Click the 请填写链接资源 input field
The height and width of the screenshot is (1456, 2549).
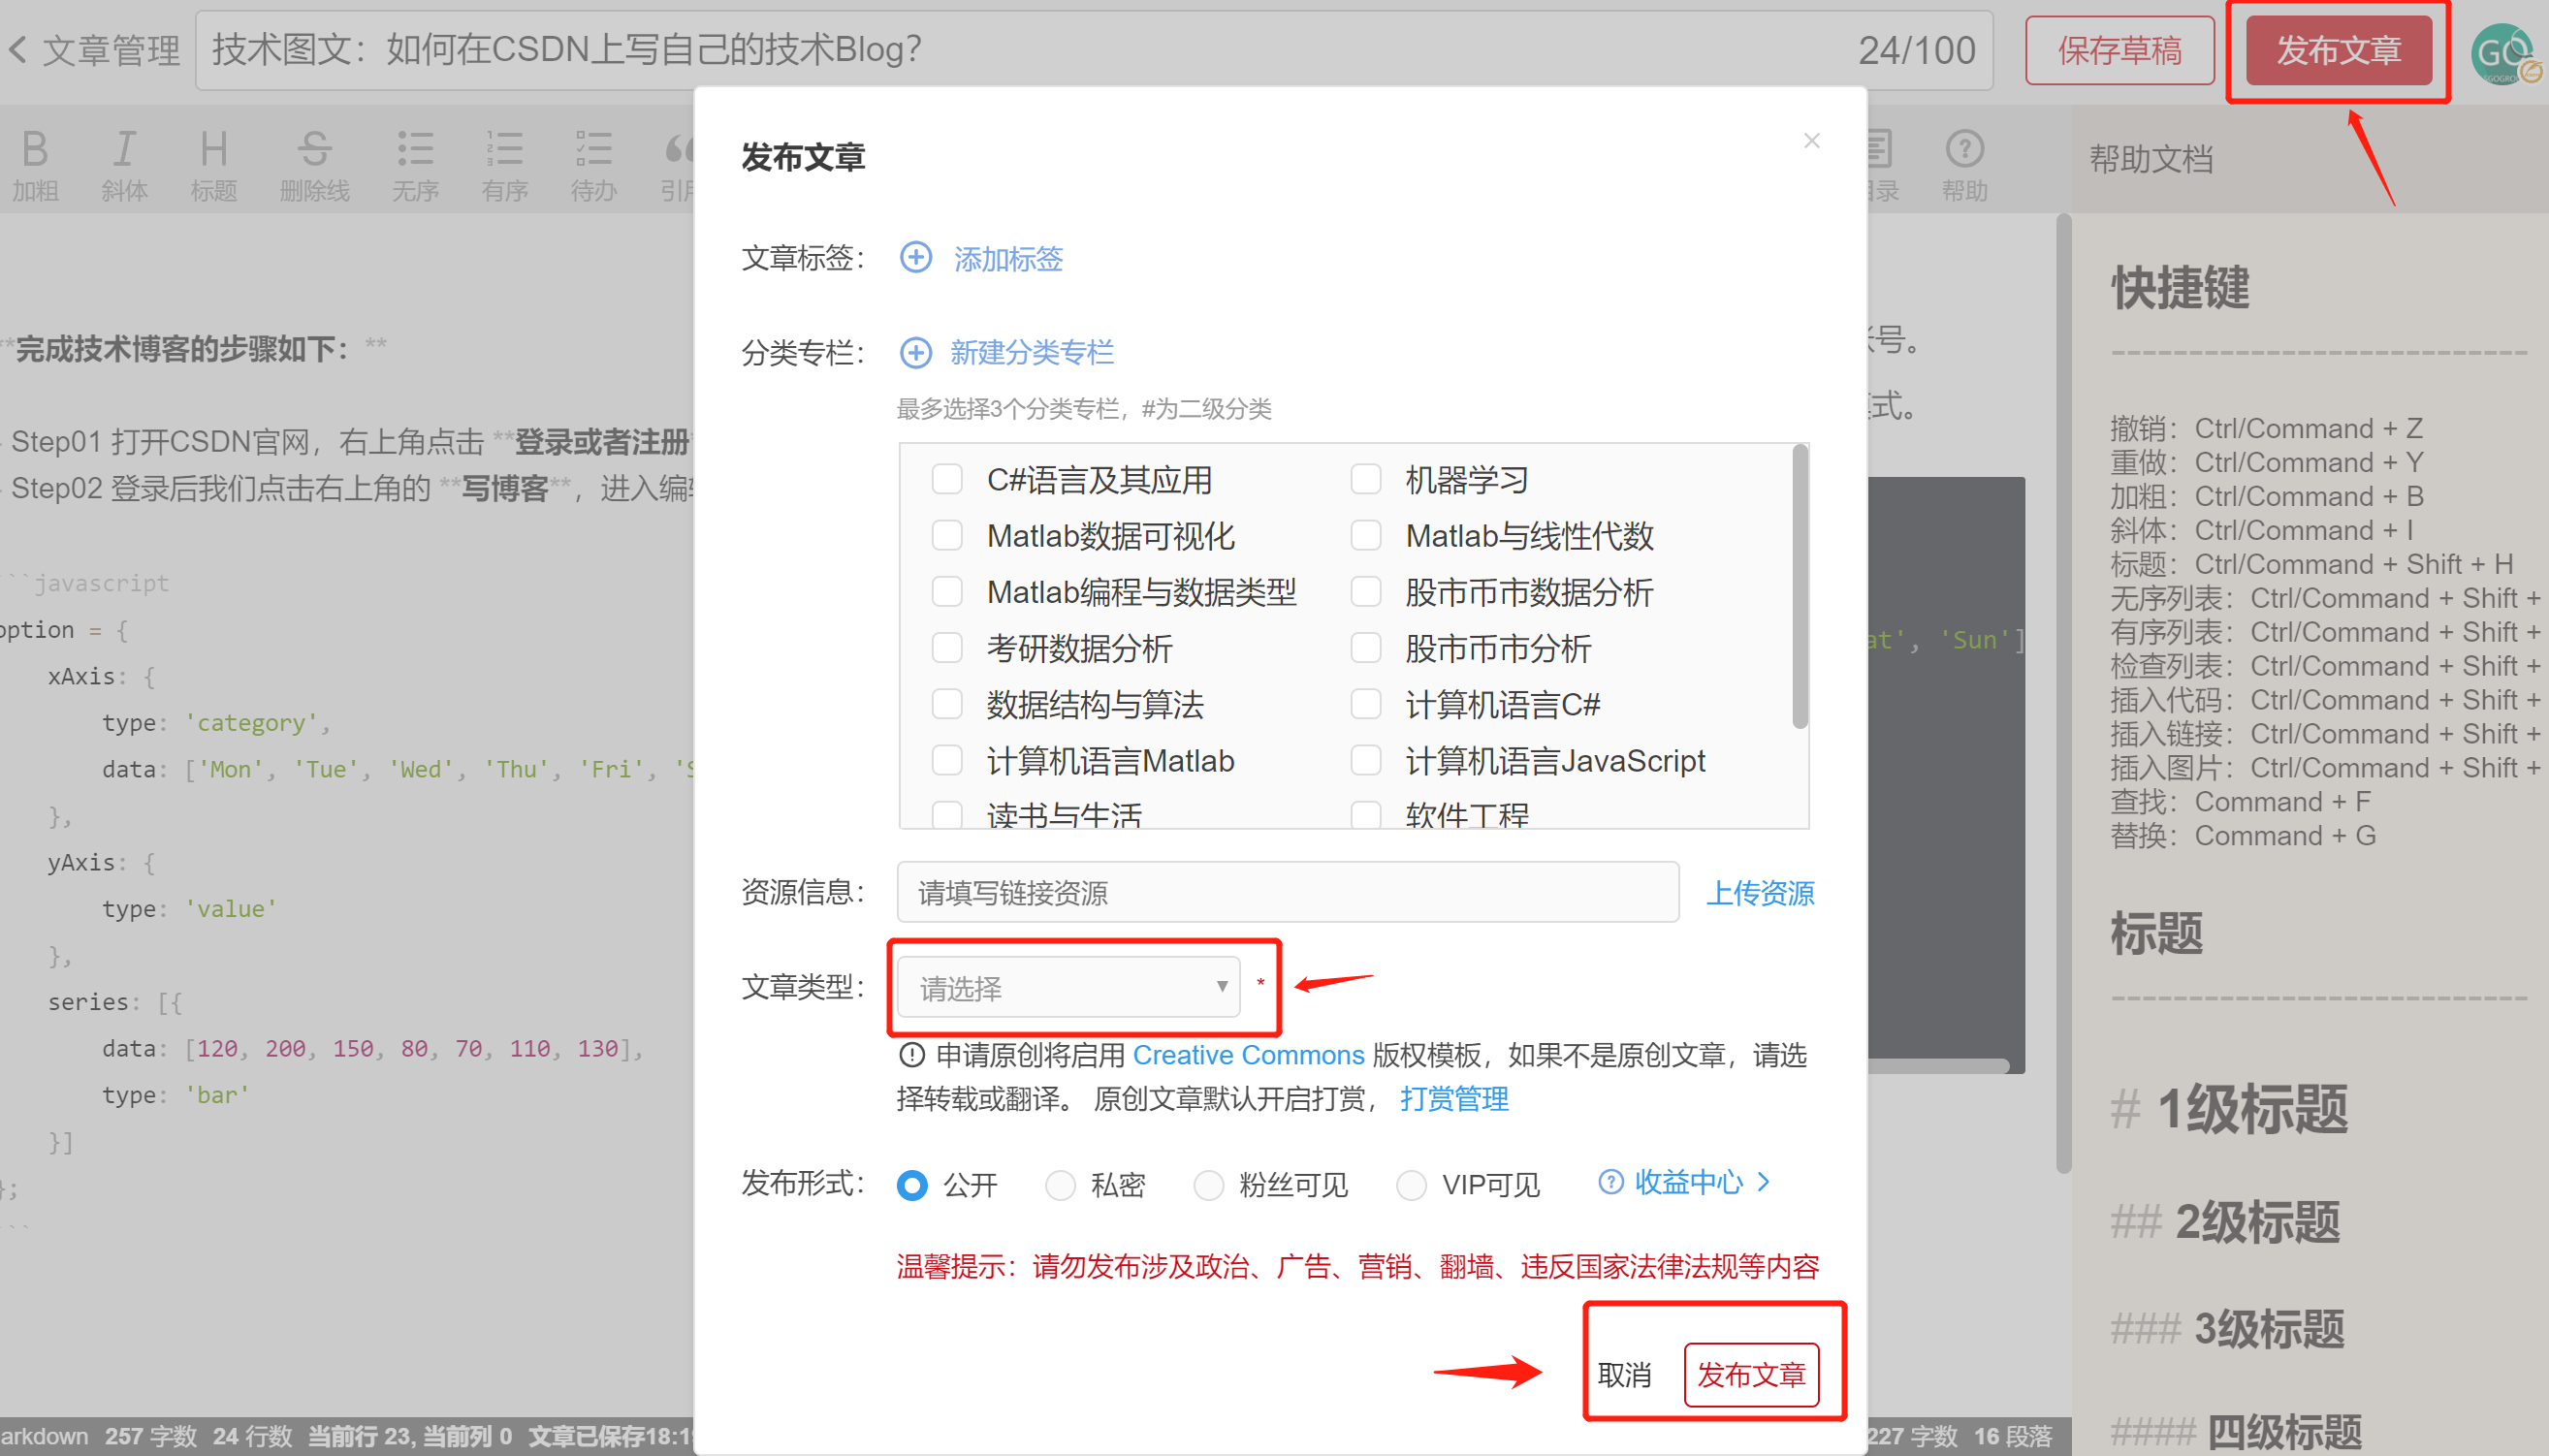click(1287, 891)
